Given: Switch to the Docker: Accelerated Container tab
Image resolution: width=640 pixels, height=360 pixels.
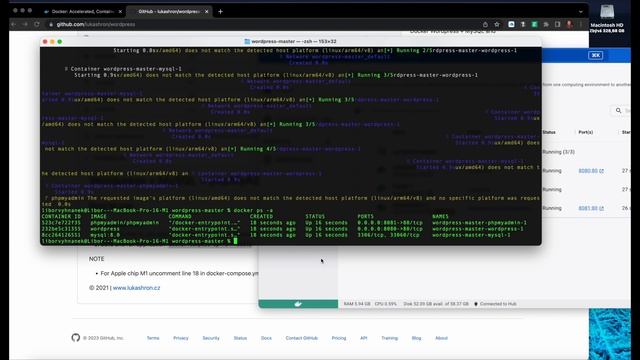Looking at the screenshot, I should [x=82, y=11].
